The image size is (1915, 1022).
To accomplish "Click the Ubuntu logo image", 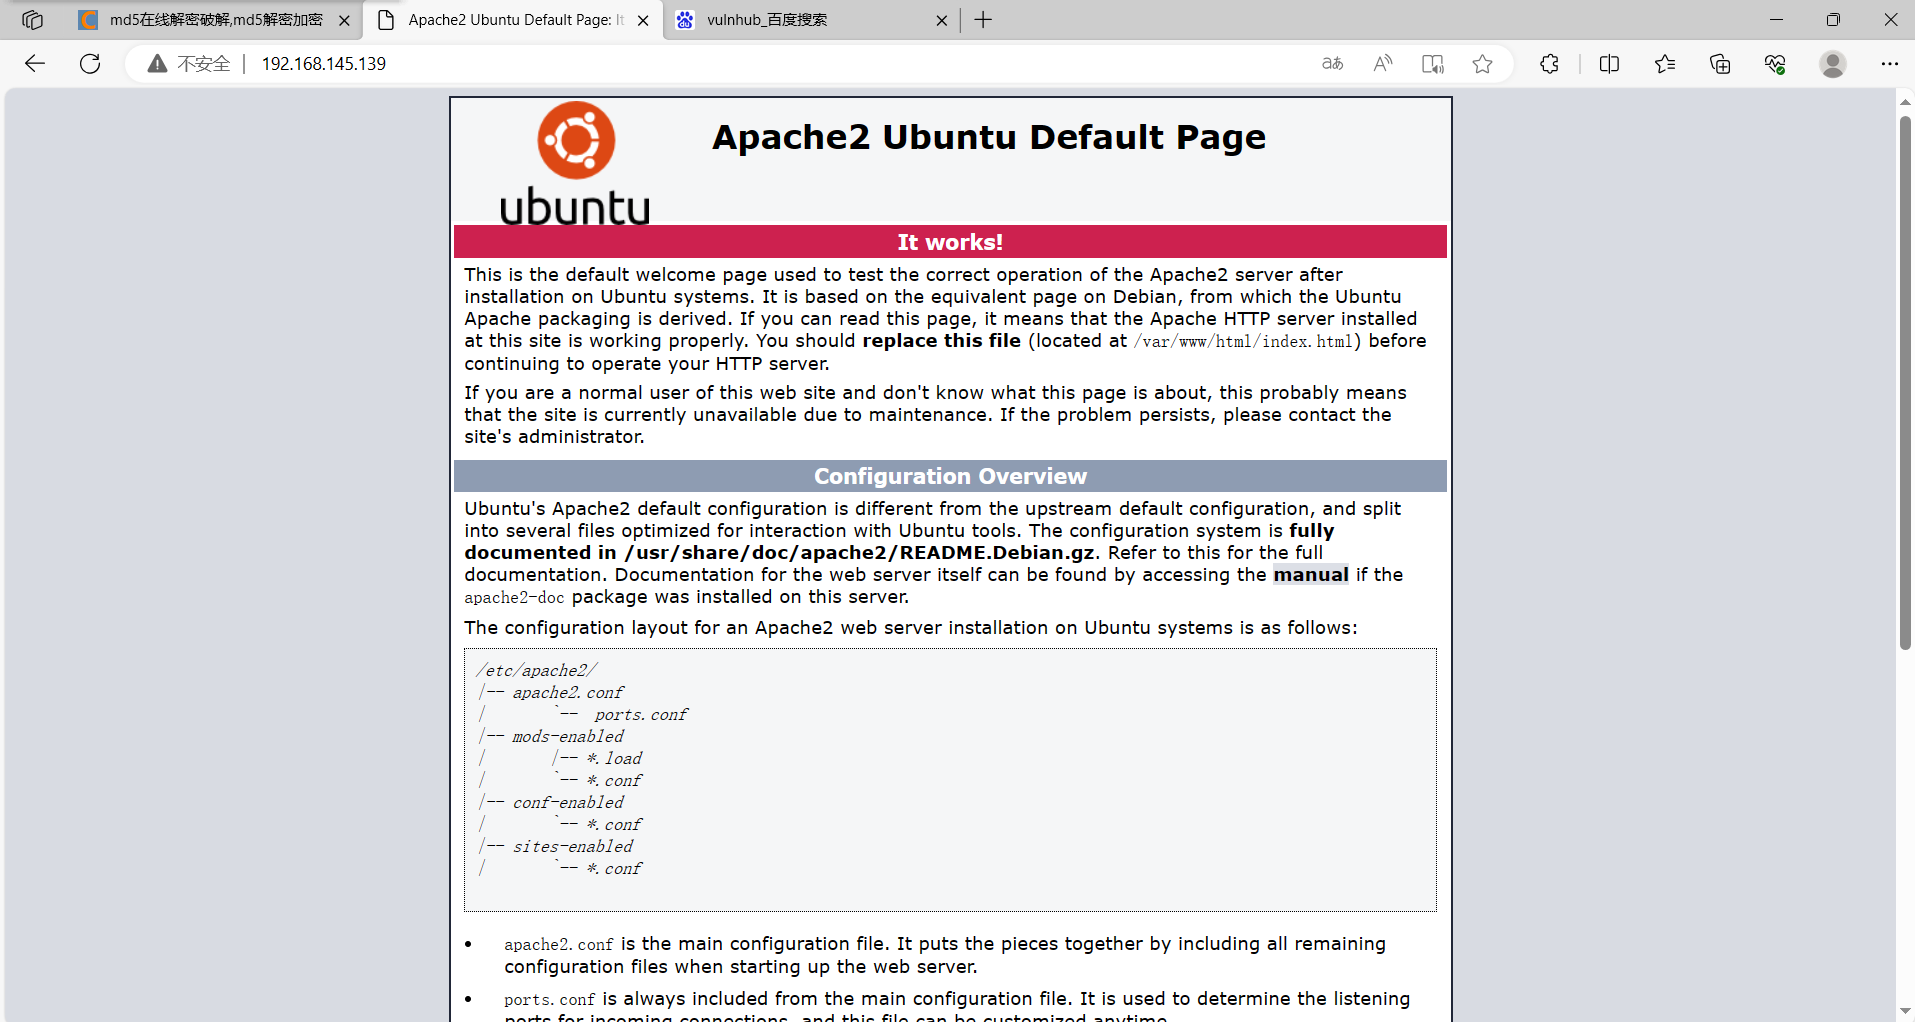I will pos(575,163).
